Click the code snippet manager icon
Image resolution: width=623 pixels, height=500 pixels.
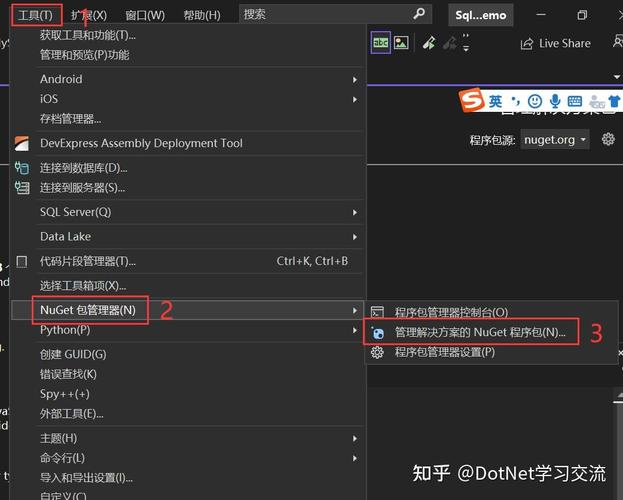pos(22,262)
